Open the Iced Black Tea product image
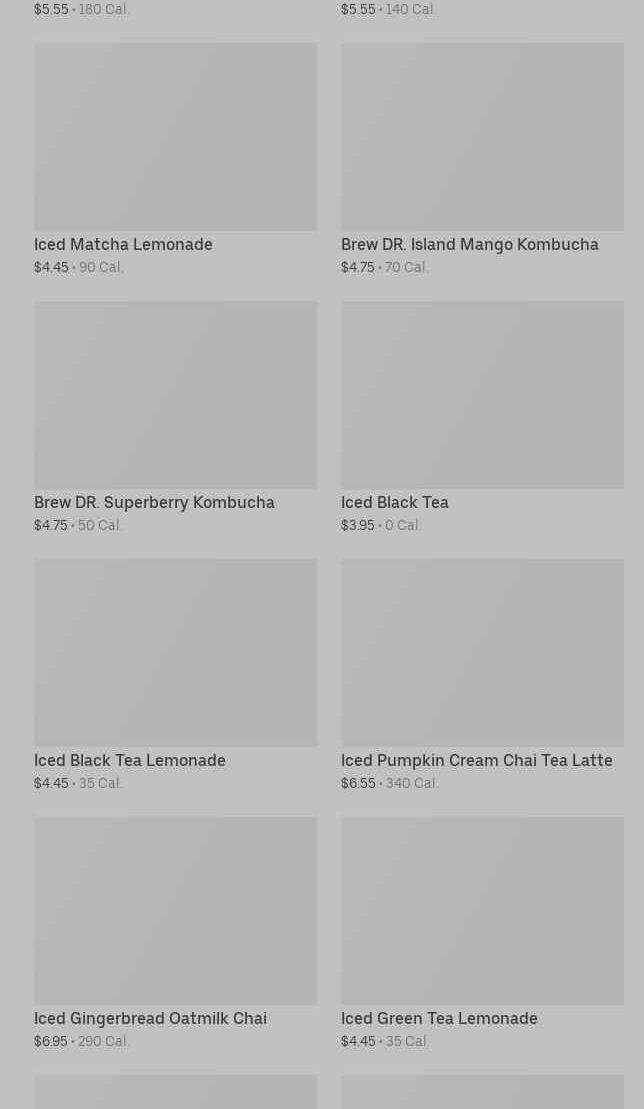This screenshot has height=1109, width=644. 482,395
